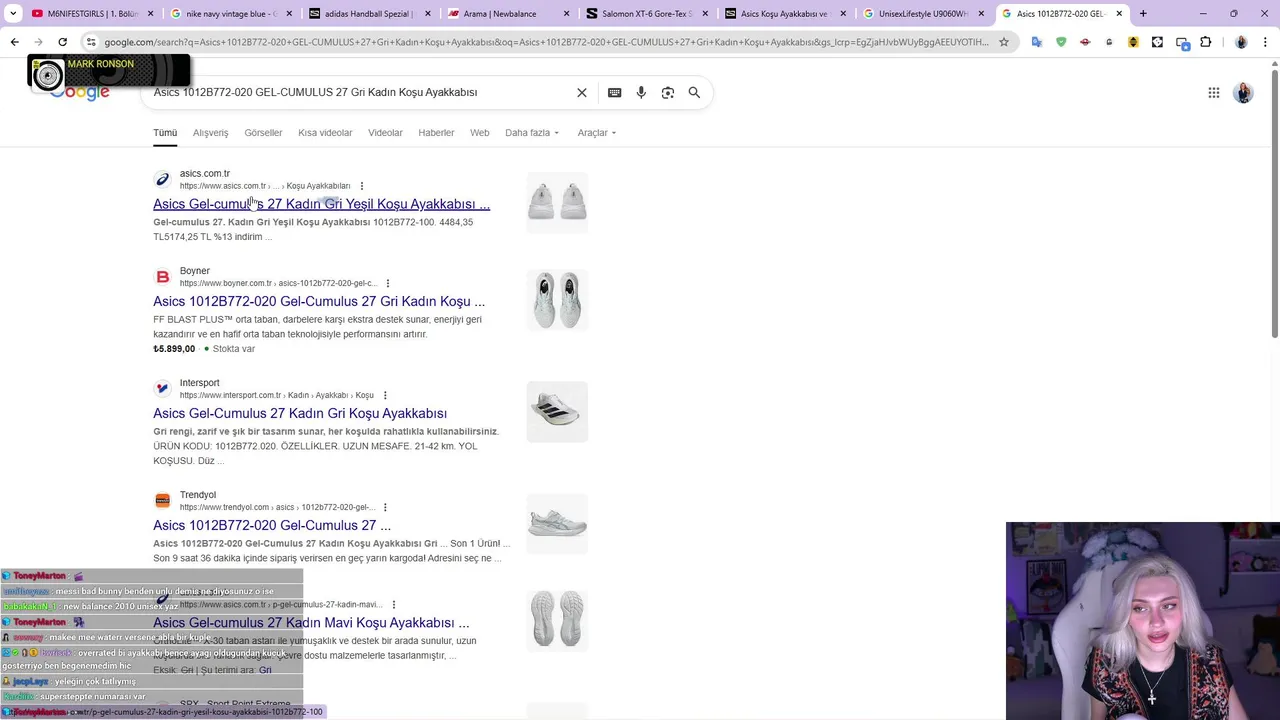Switch to the Videolar tab
Viewport: 1280px width, 720px height.
385,133
